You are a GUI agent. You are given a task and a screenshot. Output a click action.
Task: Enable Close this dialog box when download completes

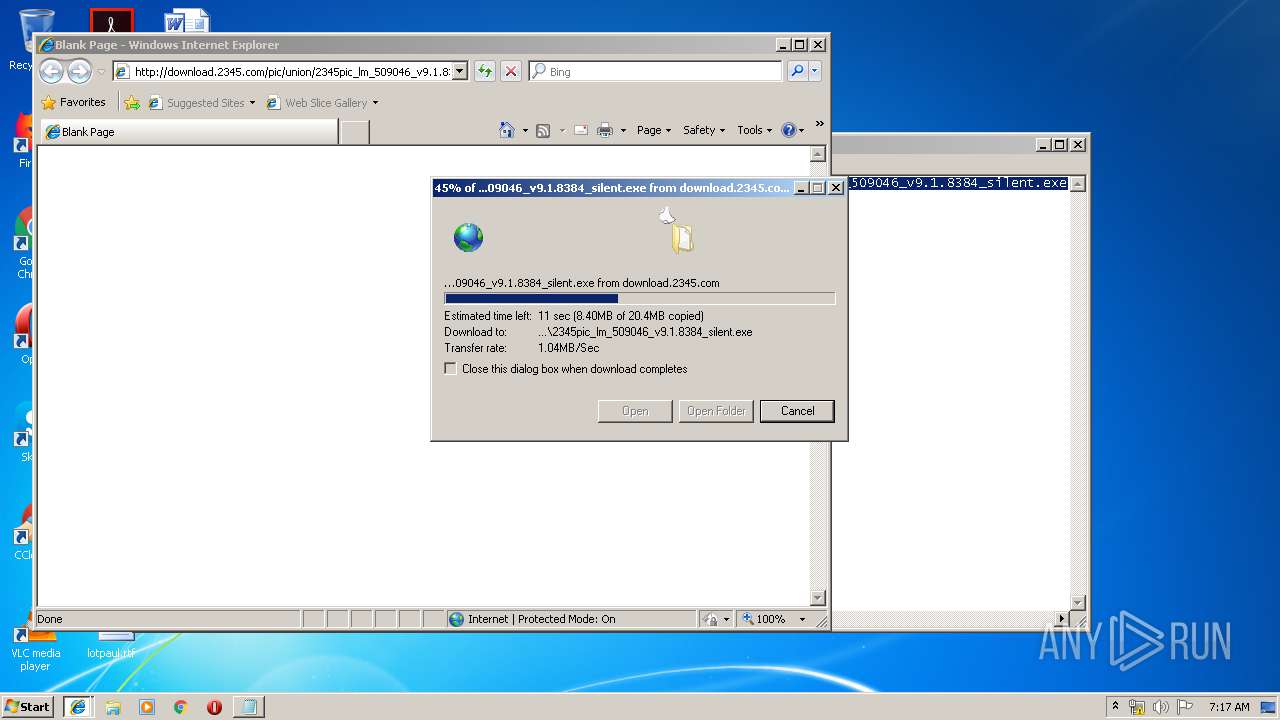point(450,369)
